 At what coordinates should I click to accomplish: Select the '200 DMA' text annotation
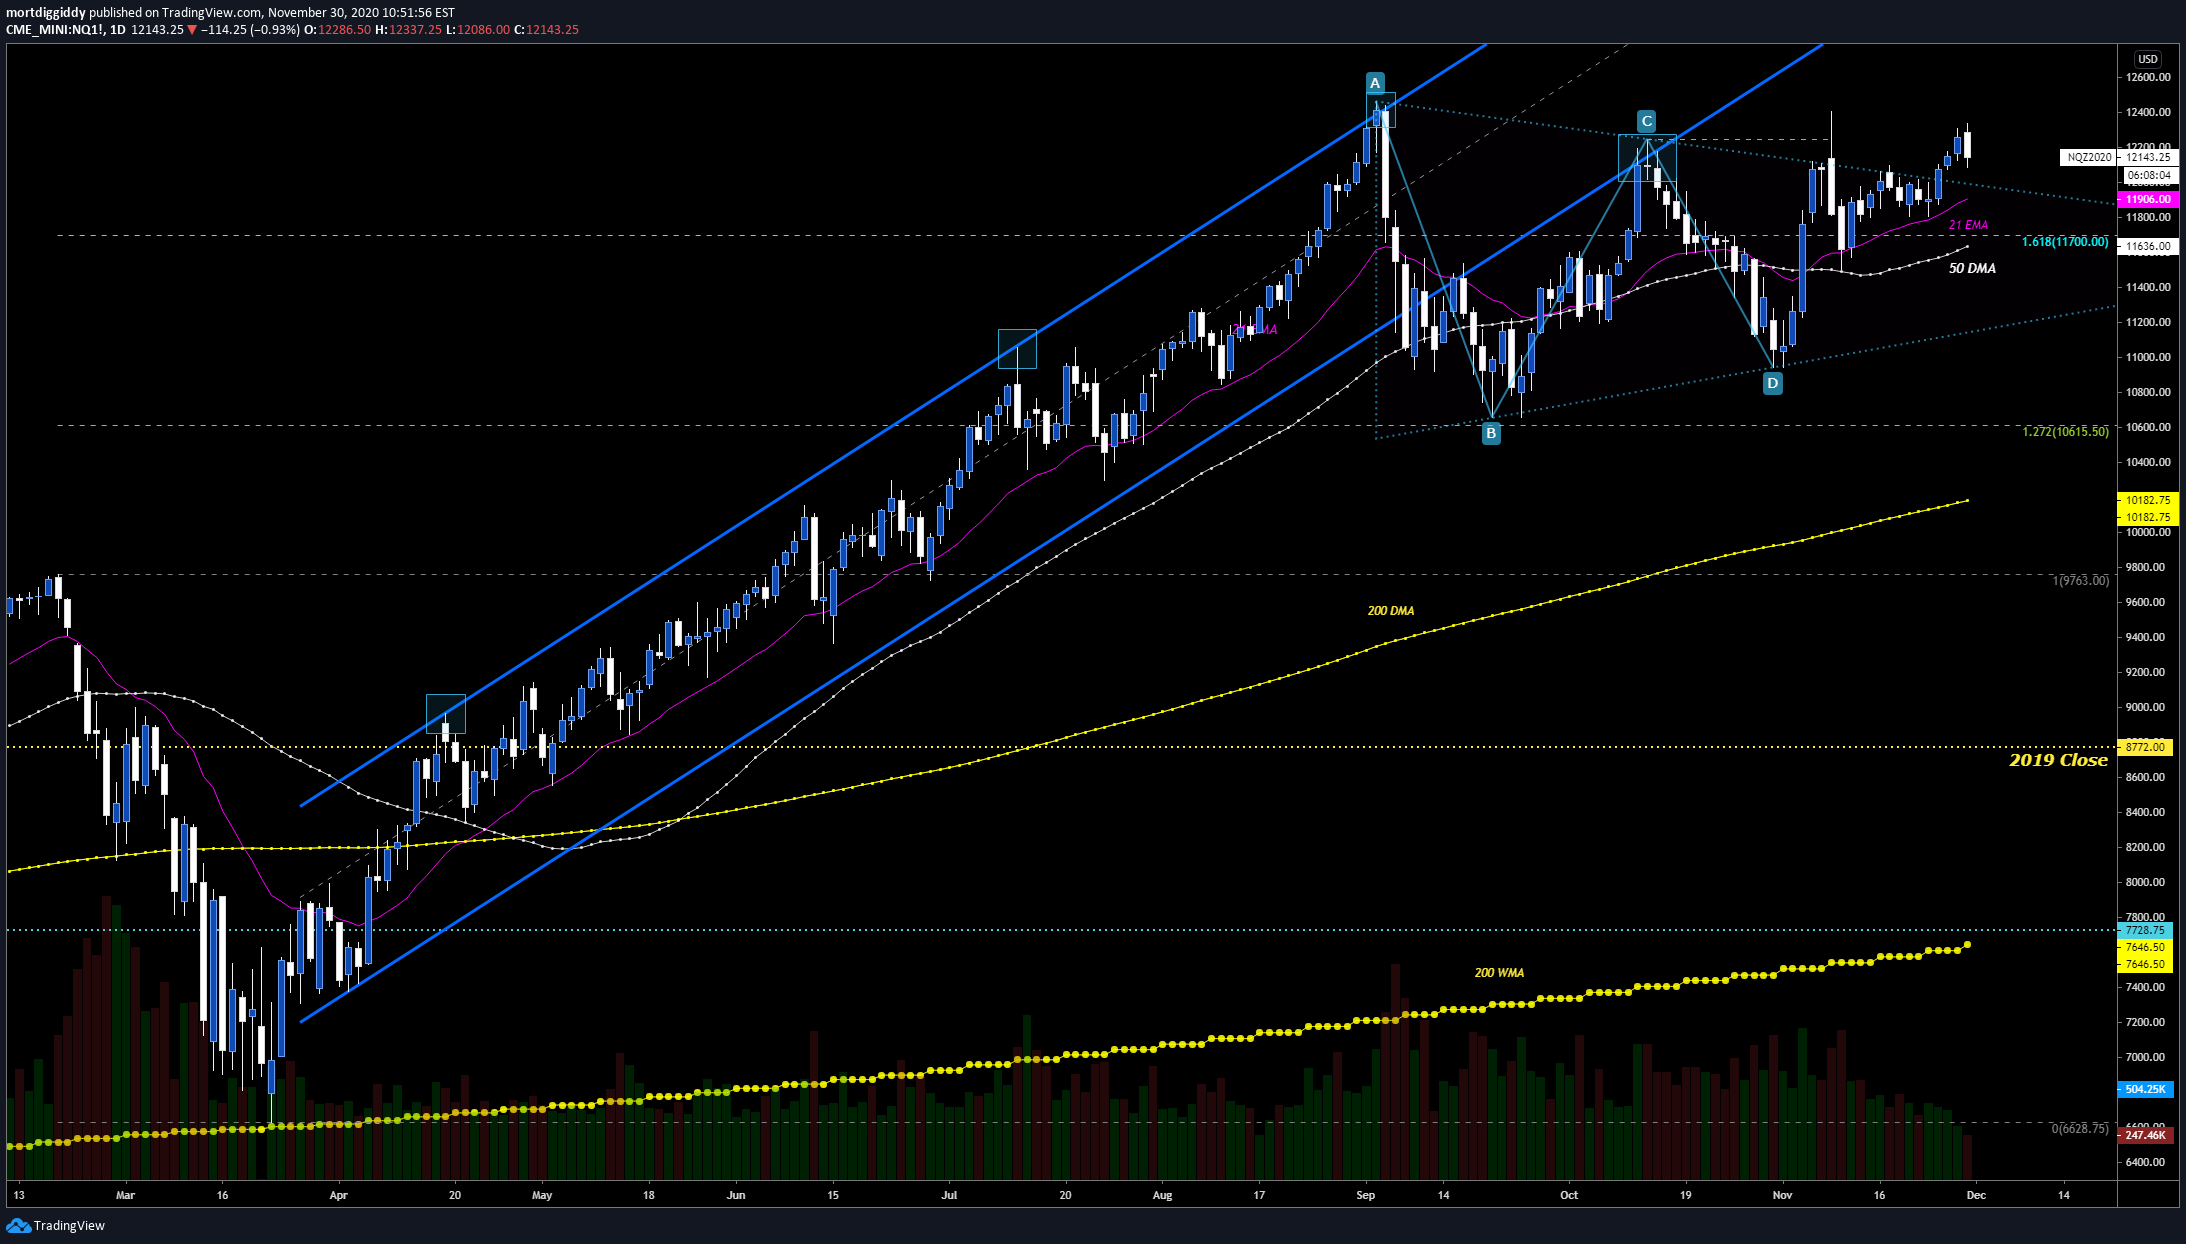[1391, 611]
